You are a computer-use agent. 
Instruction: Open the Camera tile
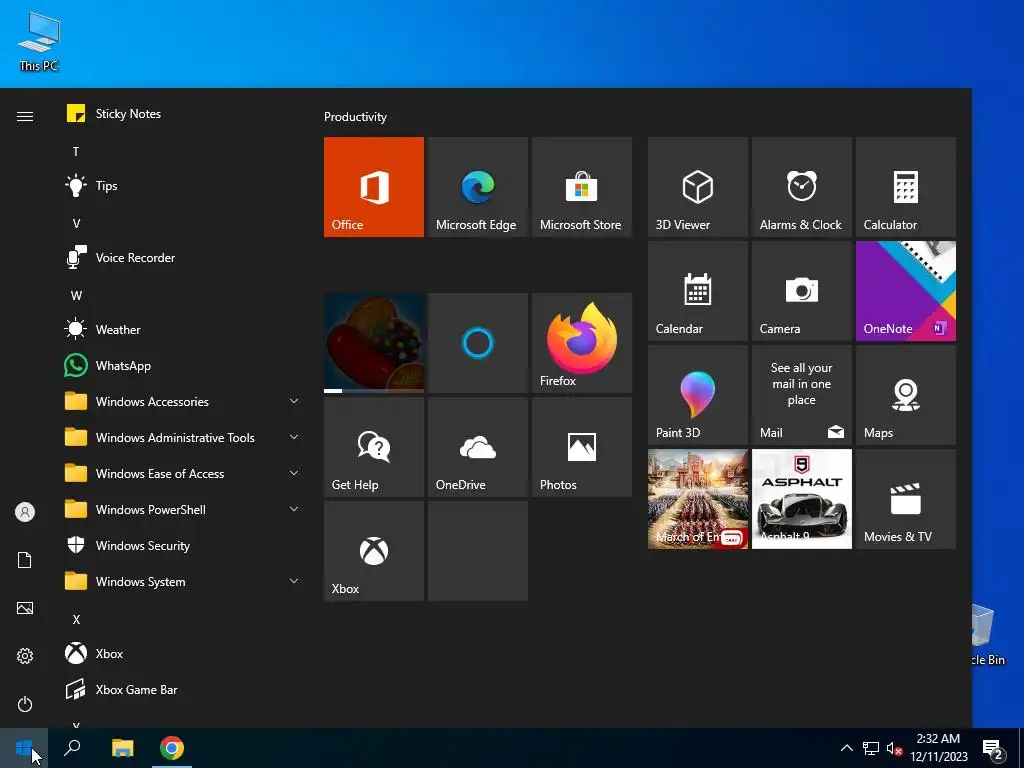tap(802, 291)
